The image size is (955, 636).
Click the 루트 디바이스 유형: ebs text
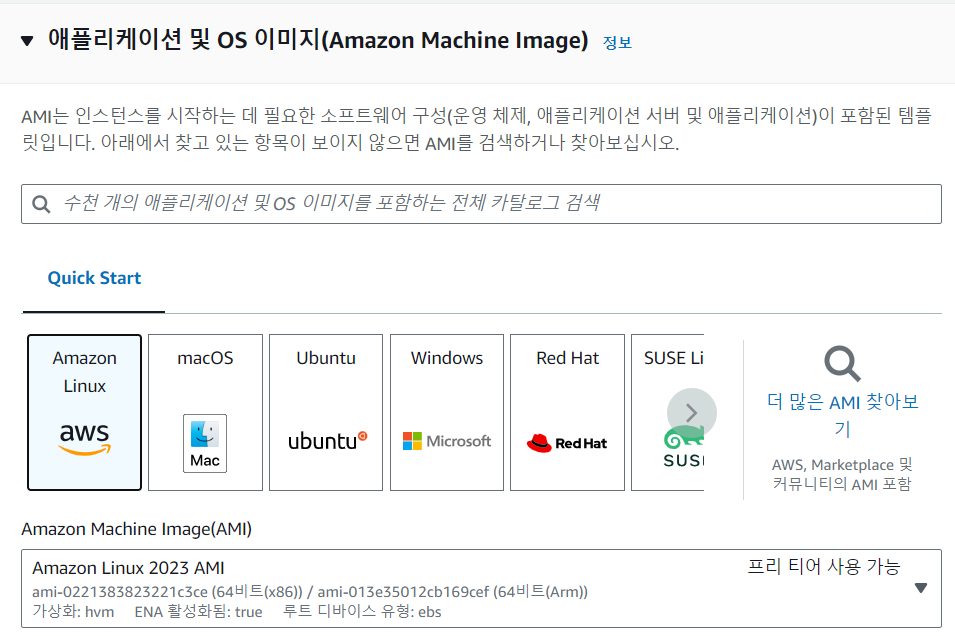[x=362, y=612]
